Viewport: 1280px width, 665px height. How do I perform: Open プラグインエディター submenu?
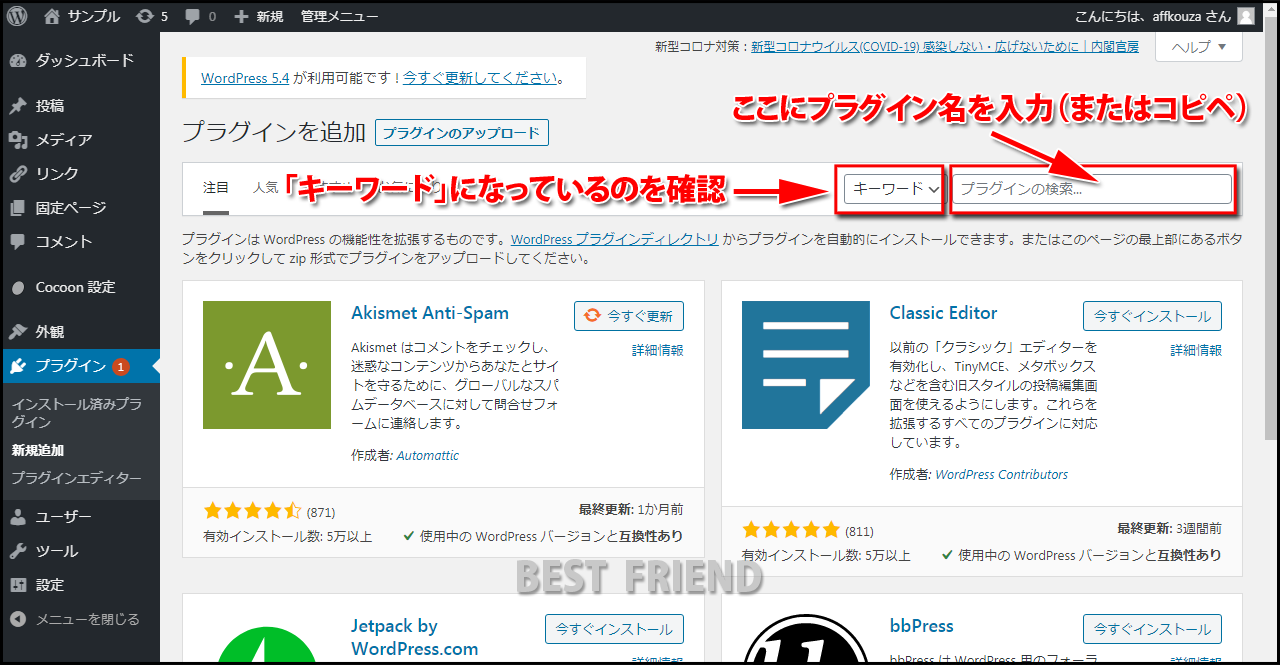click(76, 478)
